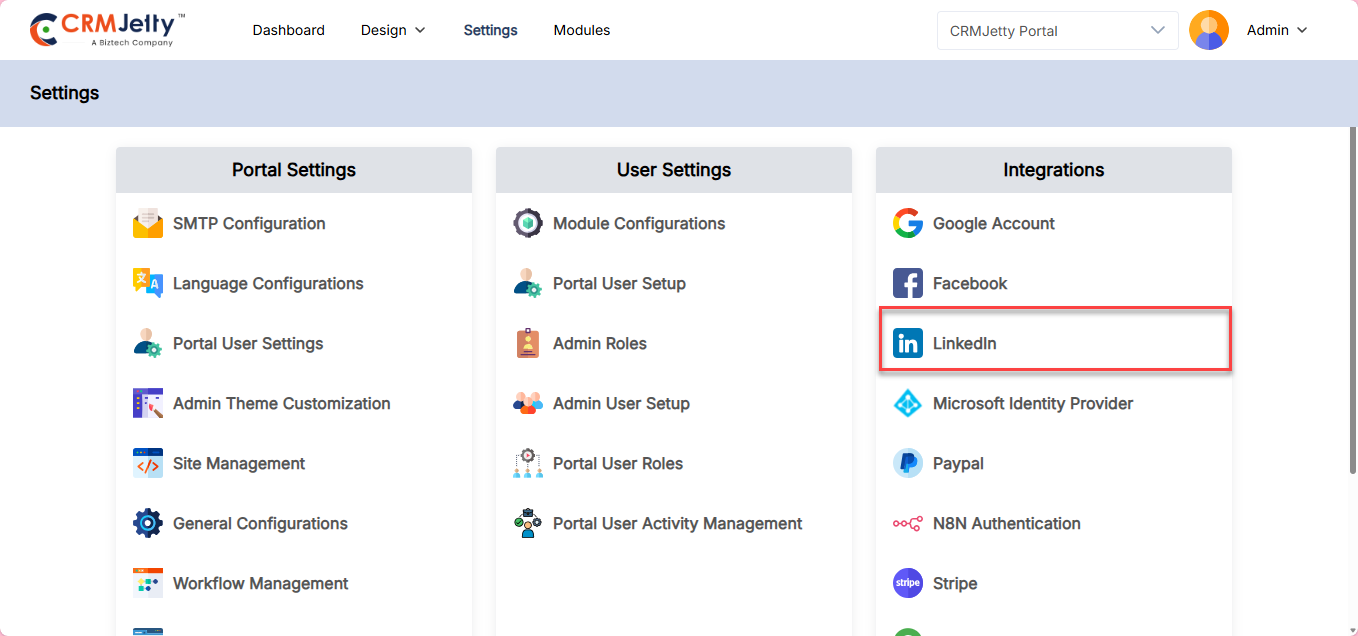The height and width of the screenshot is (636, 1358).
Task: Click the Admin Roles badge icon
Action: coord(528,344)
